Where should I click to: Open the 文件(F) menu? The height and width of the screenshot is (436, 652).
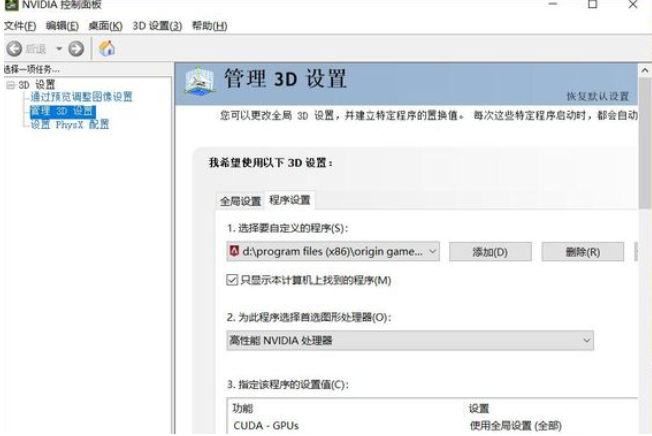(x=20, y=26)
